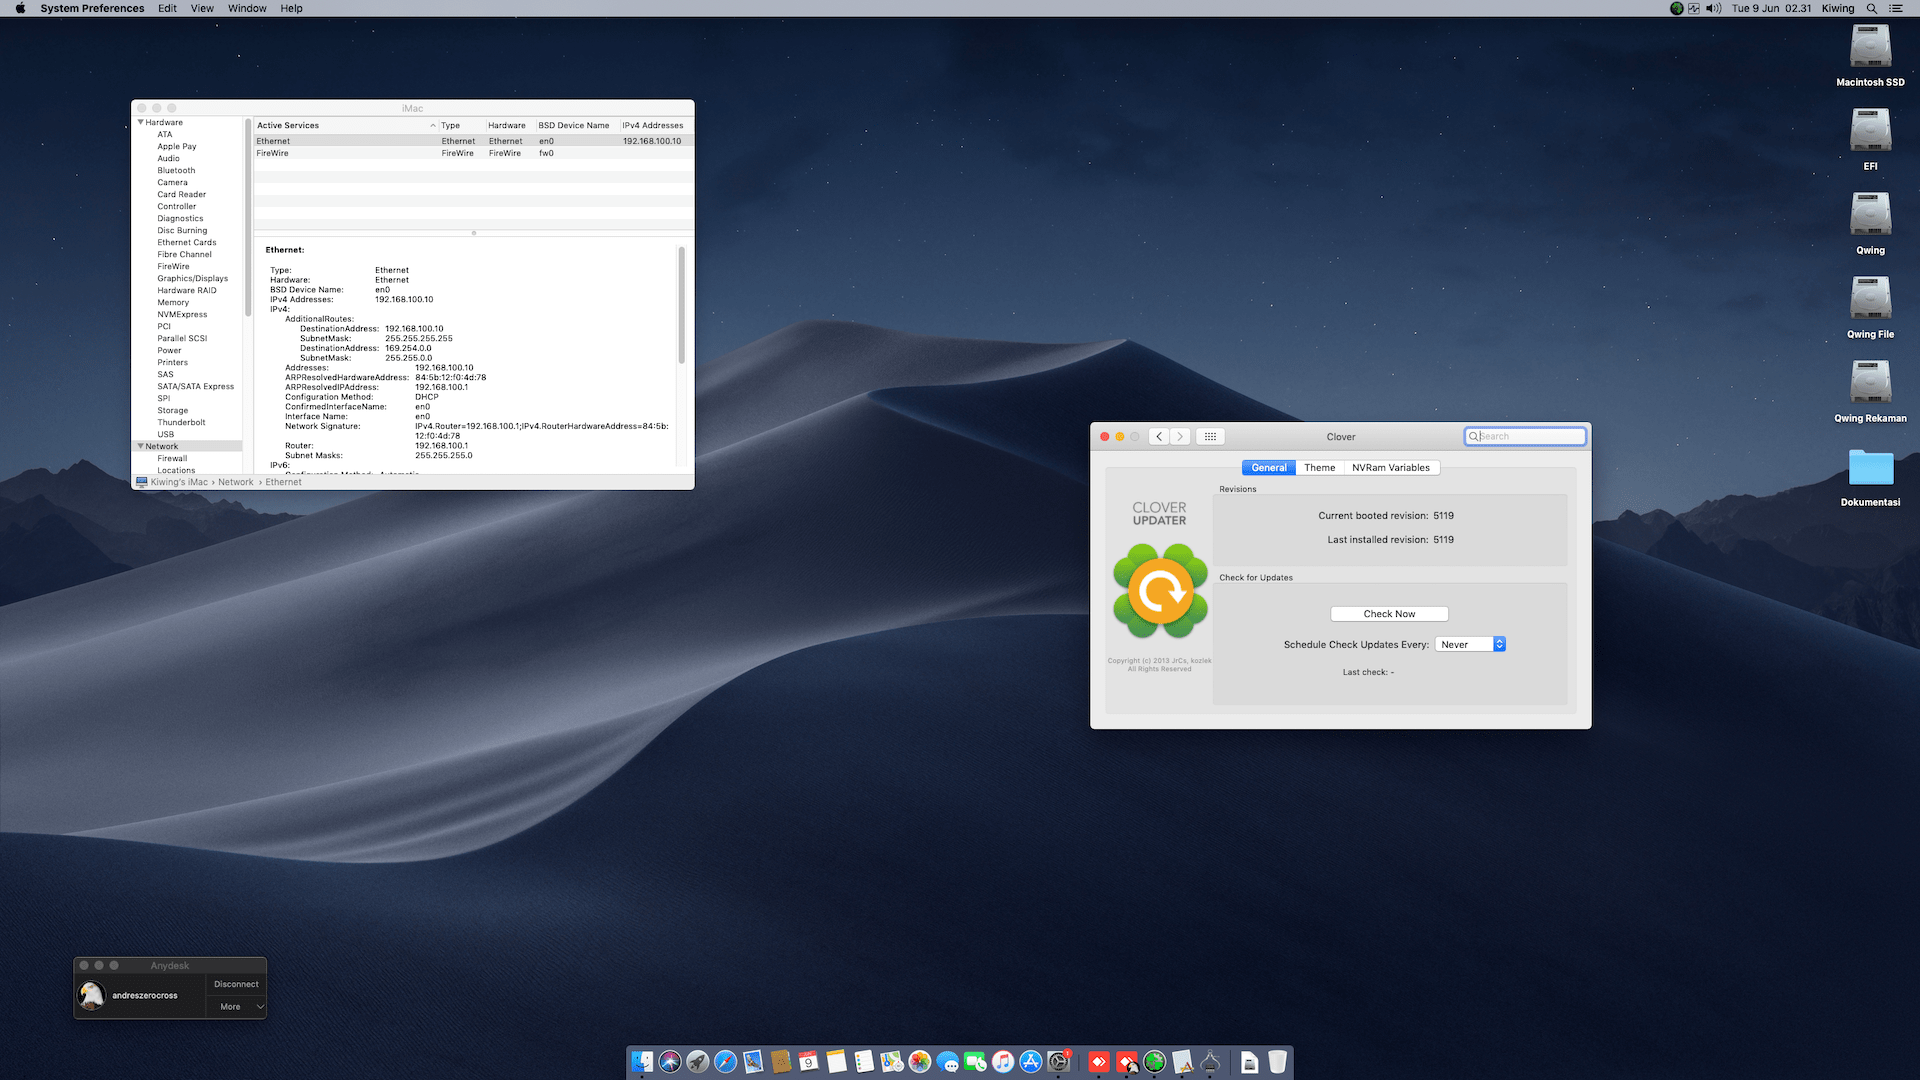Collapse the Network disclosure triangle
1920x1080 pixels.
coord(141,446)
